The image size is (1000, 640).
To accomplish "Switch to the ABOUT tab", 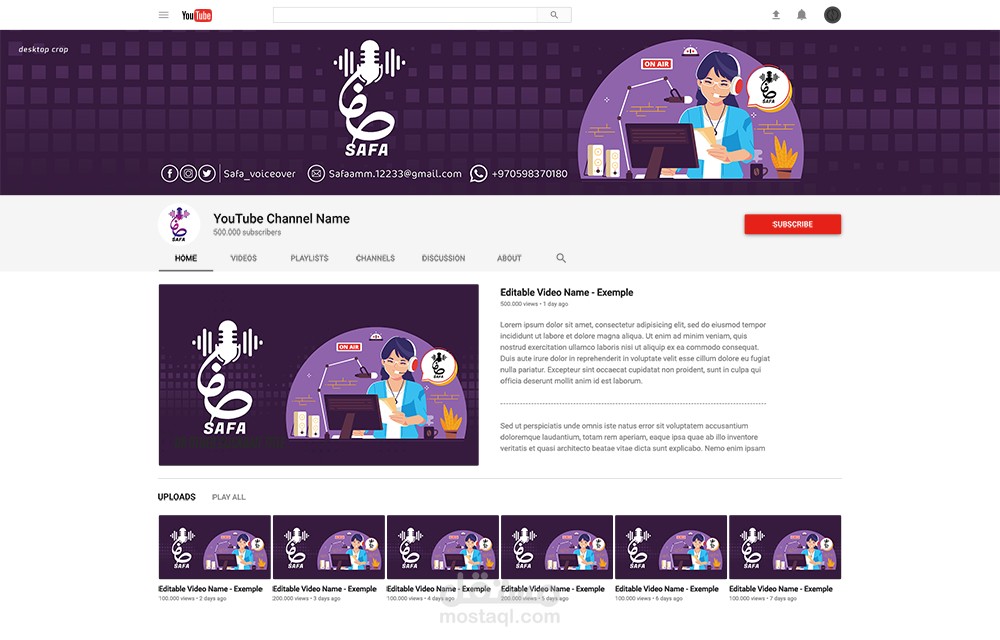I will (x=509, y=258).
